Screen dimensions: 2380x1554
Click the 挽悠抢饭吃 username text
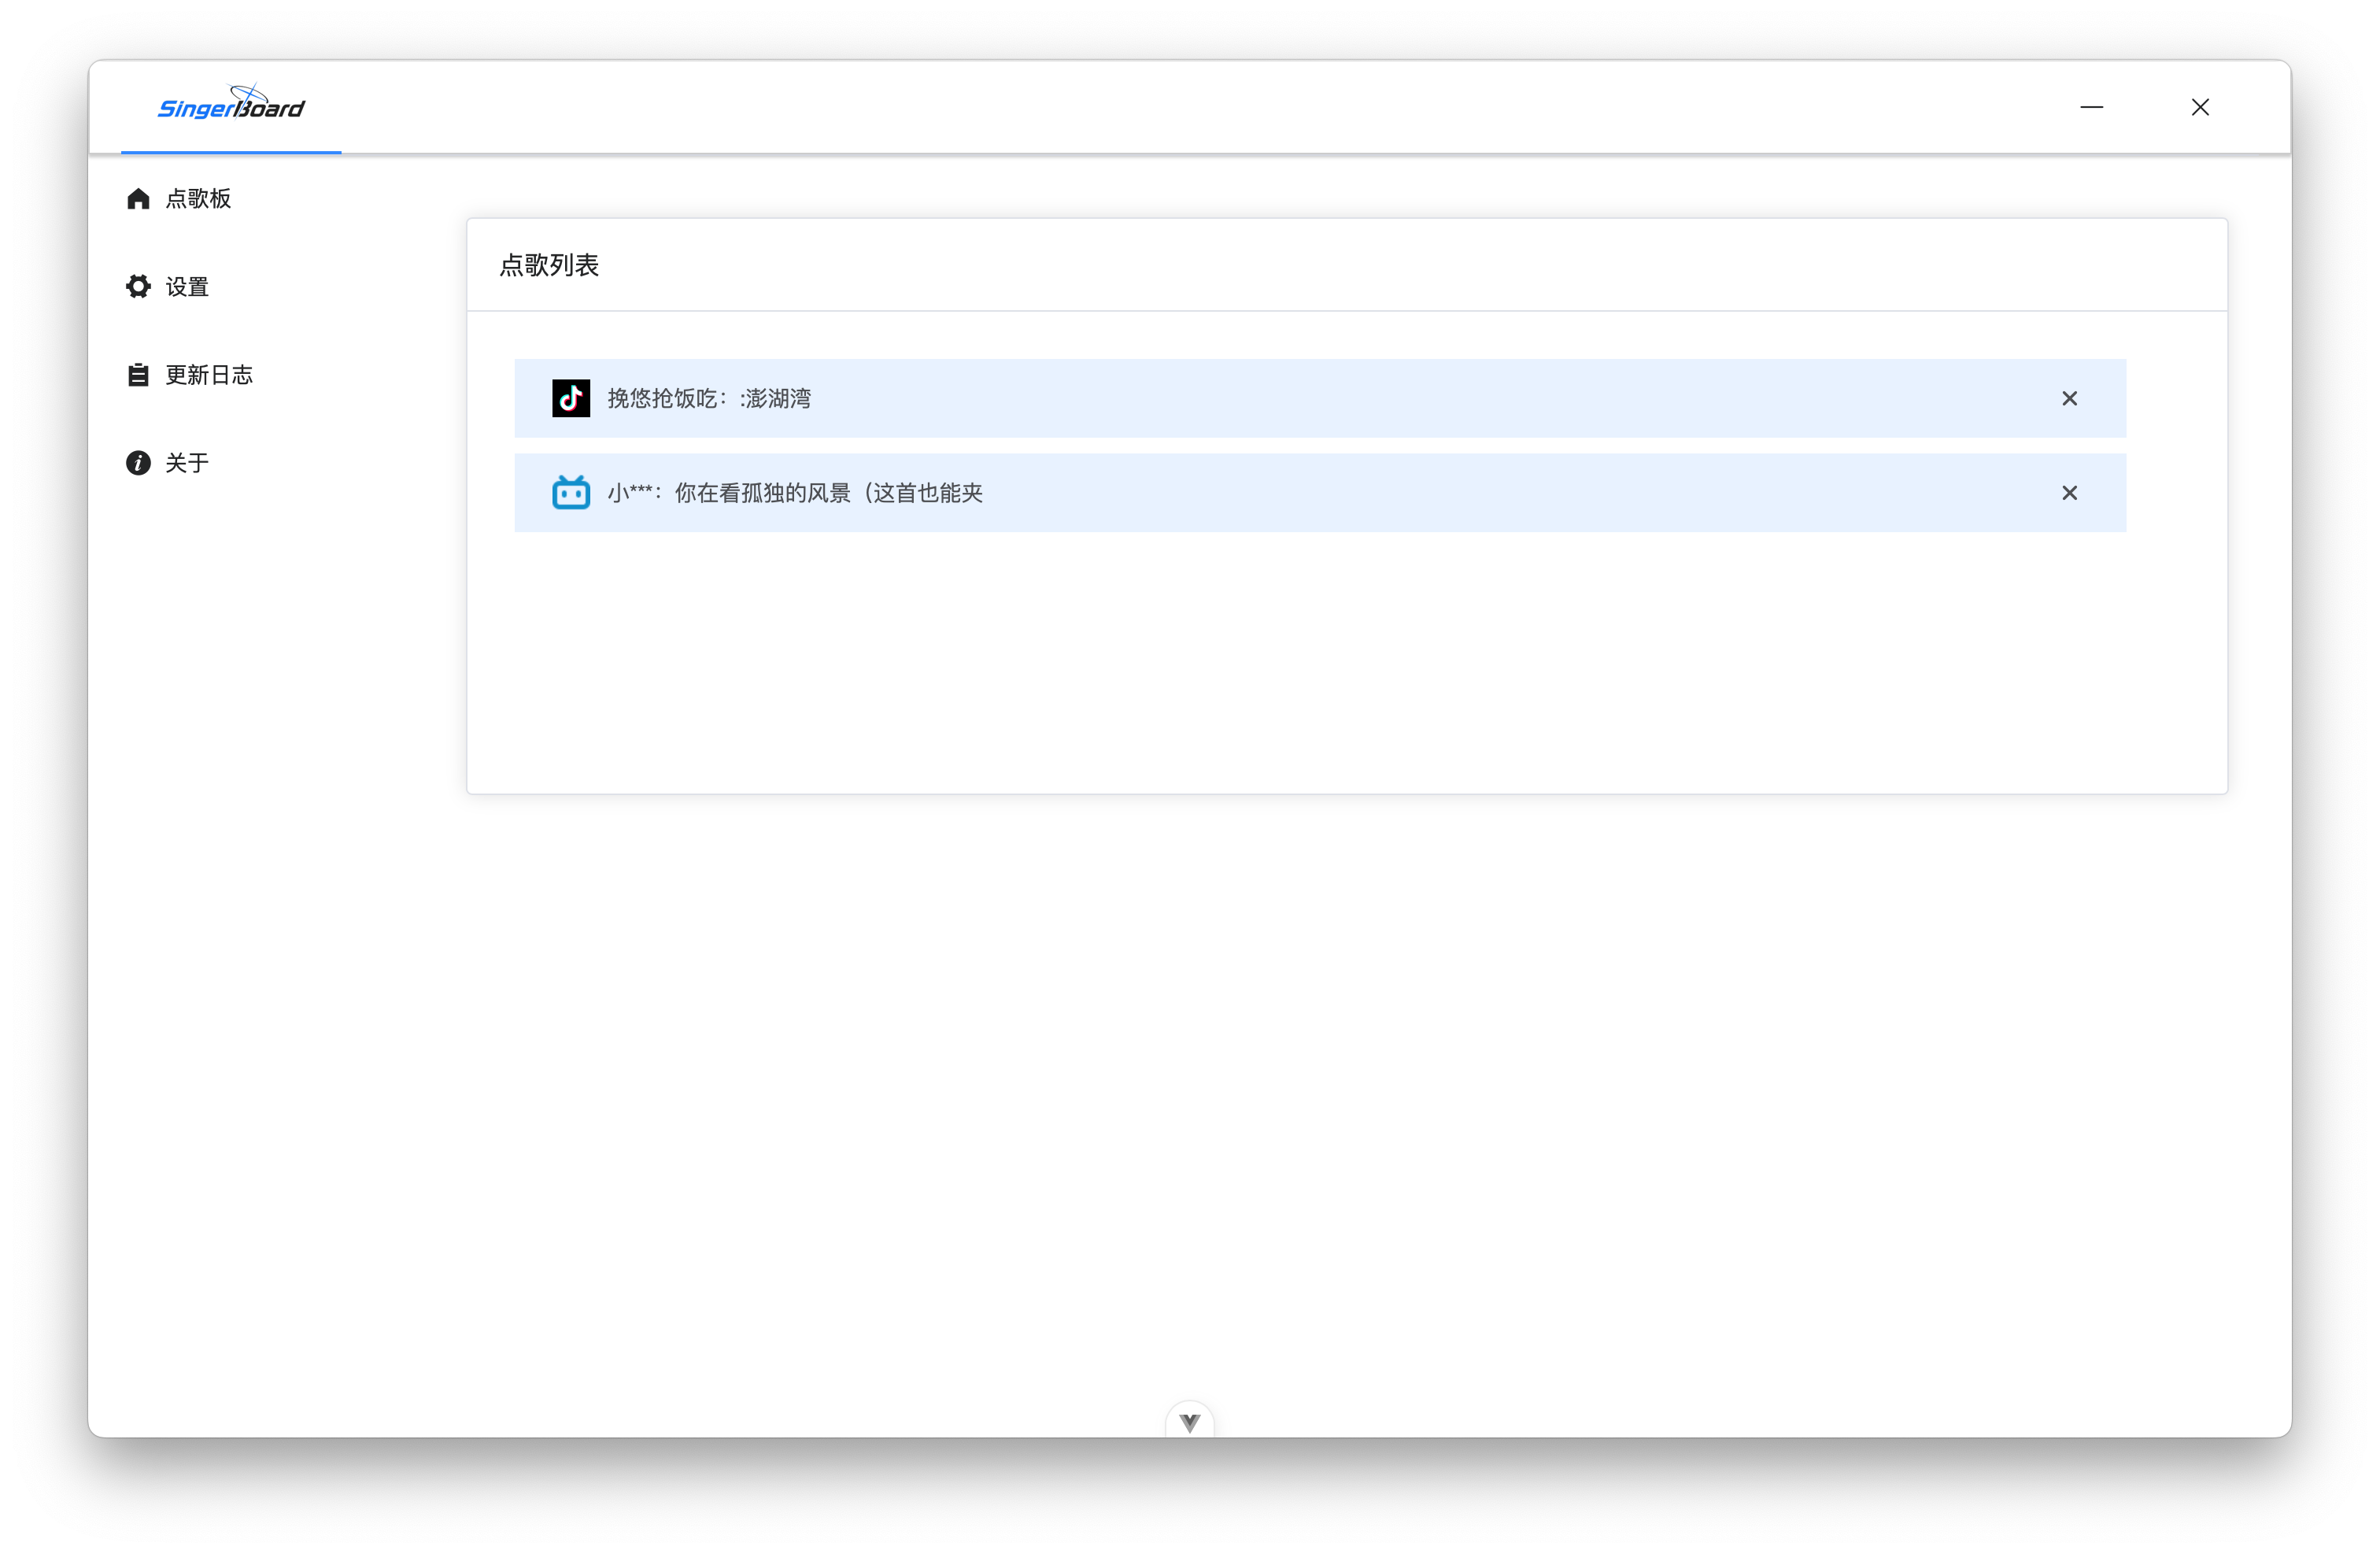coord(662,398)
